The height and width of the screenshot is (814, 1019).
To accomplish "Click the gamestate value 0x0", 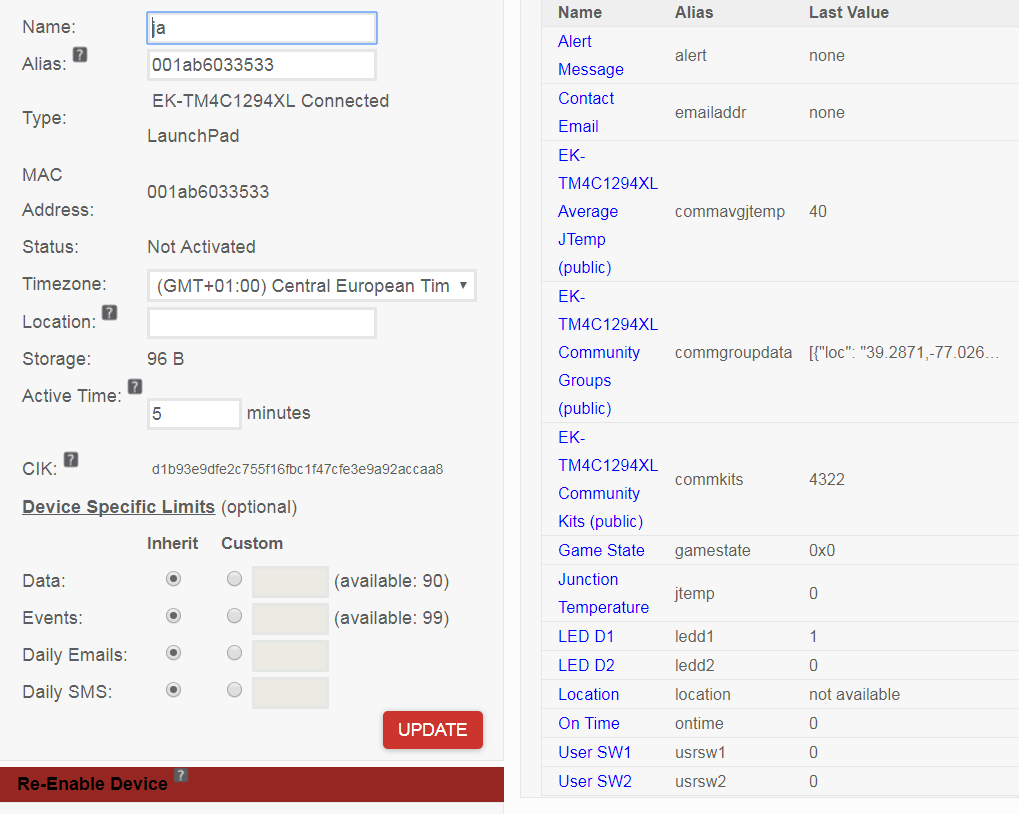I will pyautogui.click(x=822, y=550).
